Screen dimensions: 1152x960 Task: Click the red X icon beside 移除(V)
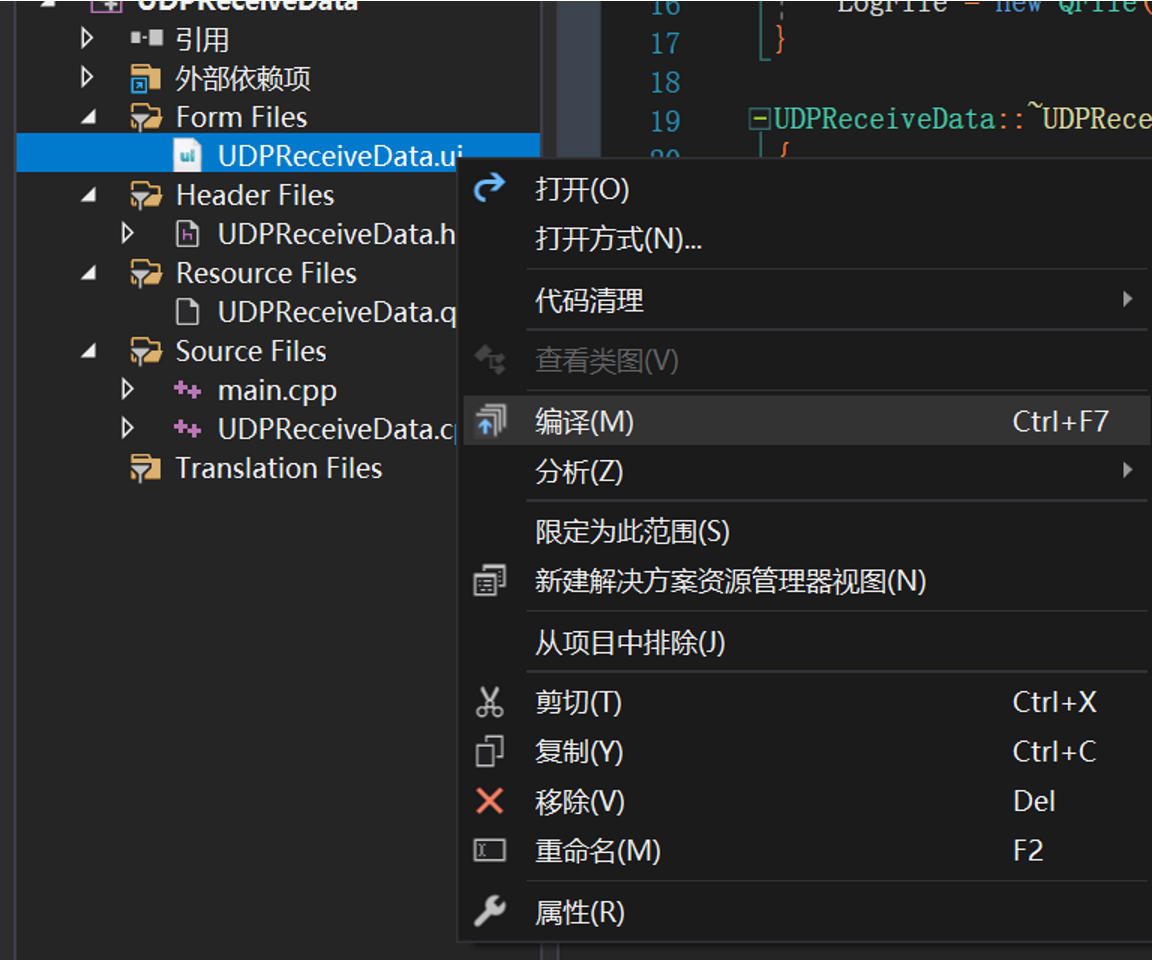(x=489, y=801)
